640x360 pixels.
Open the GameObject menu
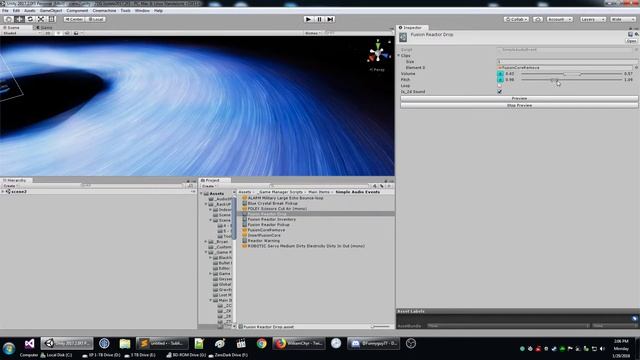pos(51,11)
